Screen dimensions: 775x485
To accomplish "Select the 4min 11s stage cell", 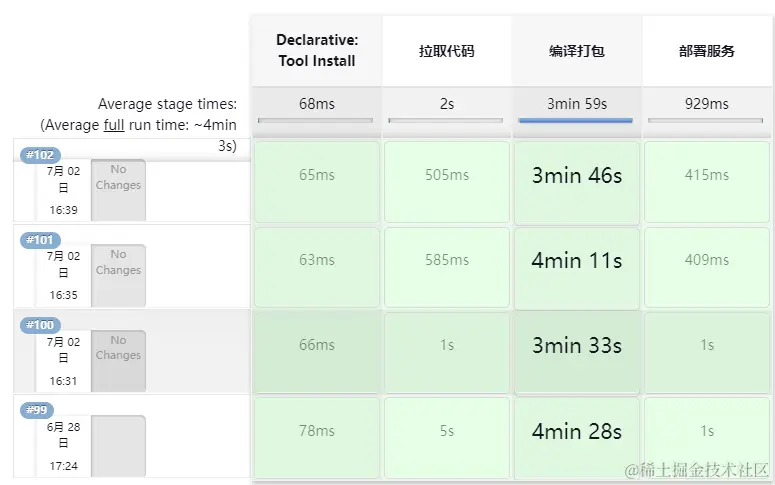I will [x=576, y=260].
